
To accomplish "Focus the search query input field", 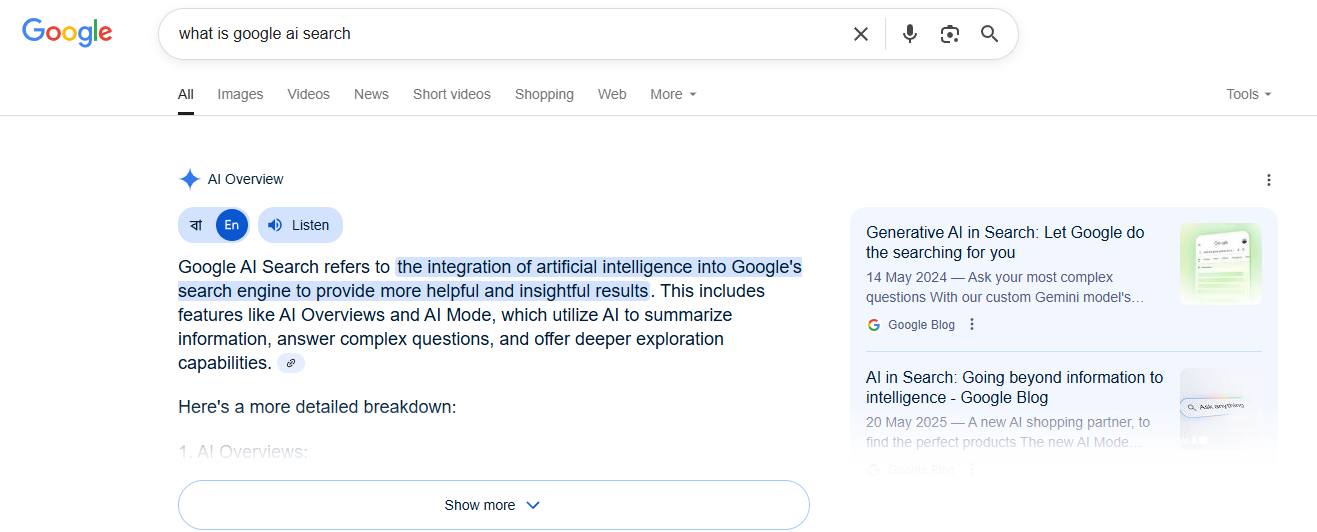I will click(500, 34).
